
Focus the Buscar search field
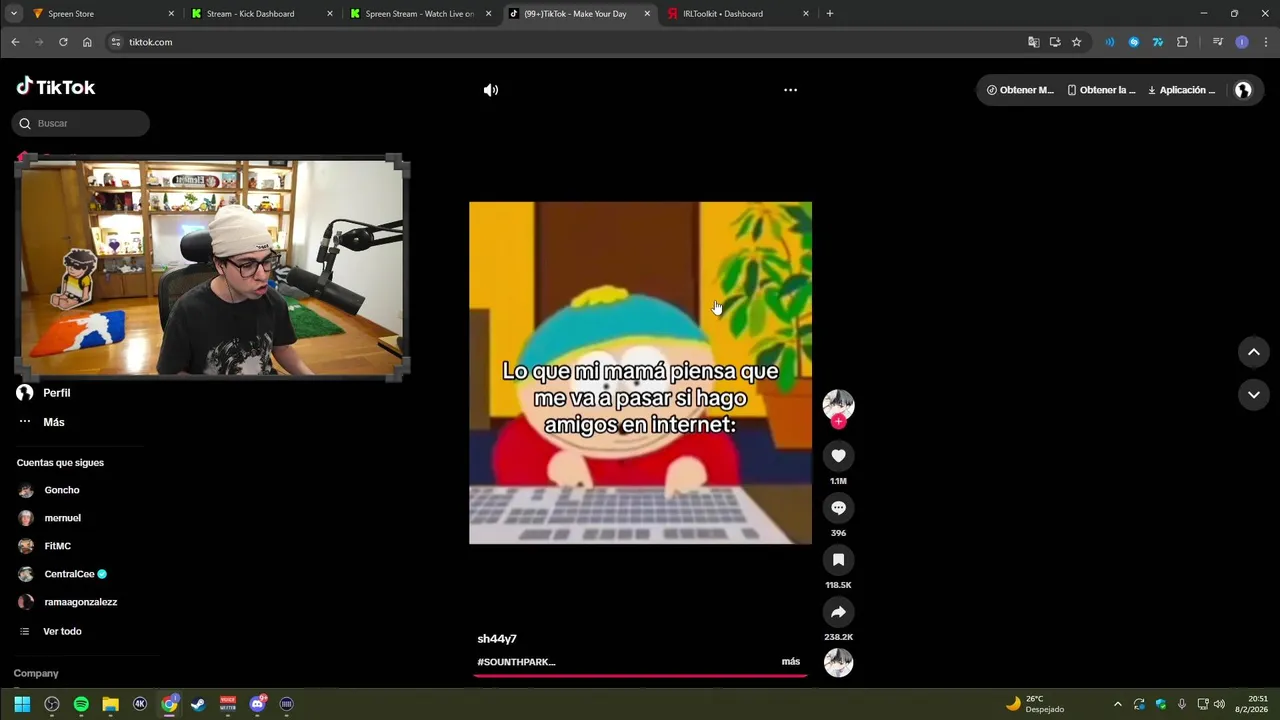click(x=81, y=123)
